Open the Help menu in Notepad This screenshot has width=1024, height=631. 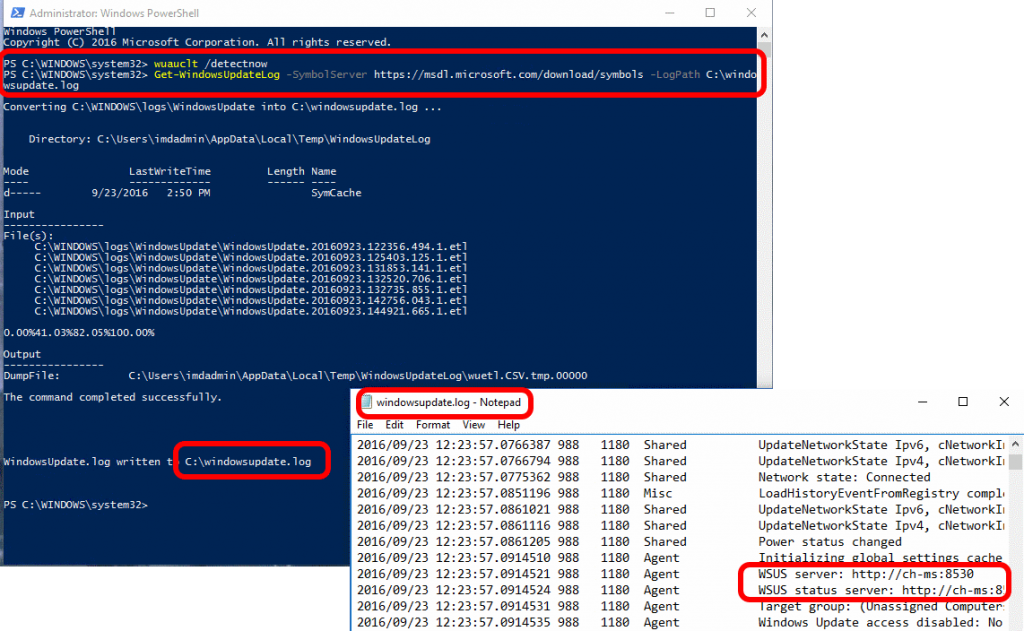point(510,424)
